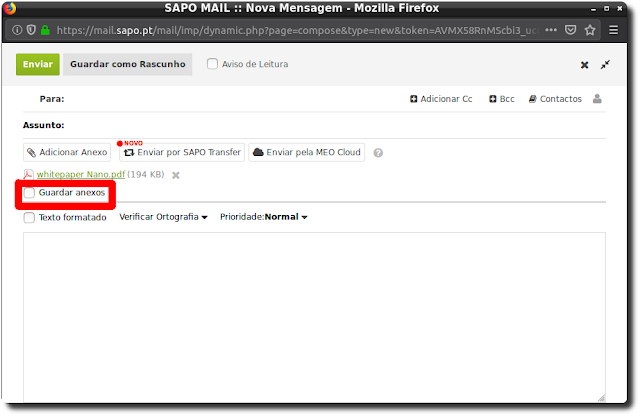
Task: Click the cloud icon on MEO Cloud button
Action: point(258,152)
